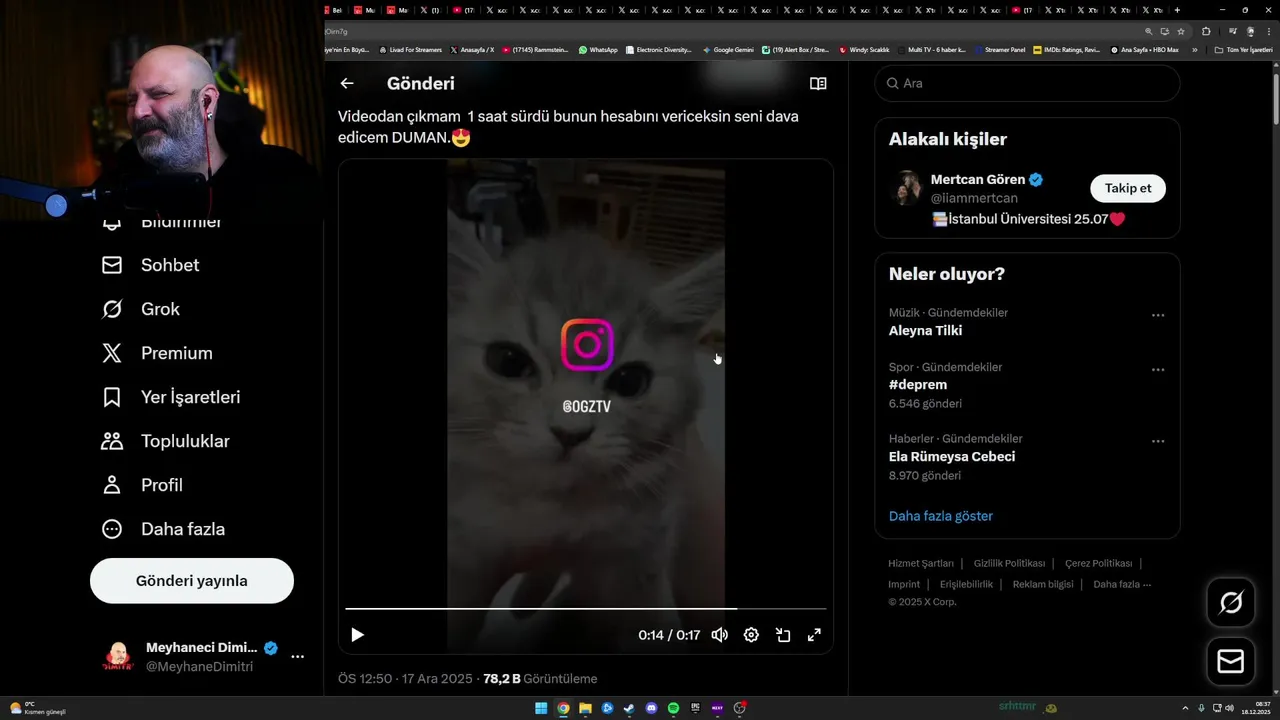Screen dimensions: 1280x720
Task: Open WhatsApp bookmark in bookmarks bar
Action: tap(598, 50)
